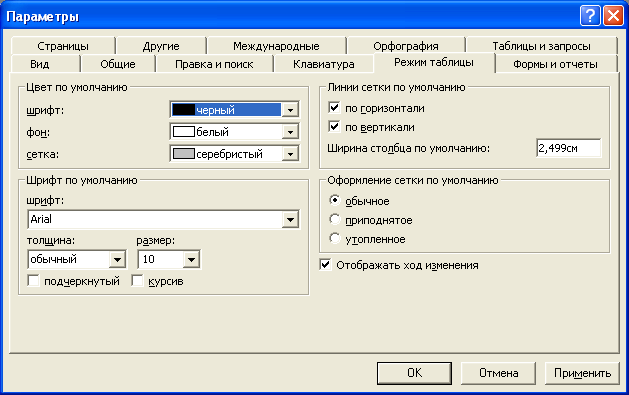Select the приподнятое radio option

(x=335, y=219)
